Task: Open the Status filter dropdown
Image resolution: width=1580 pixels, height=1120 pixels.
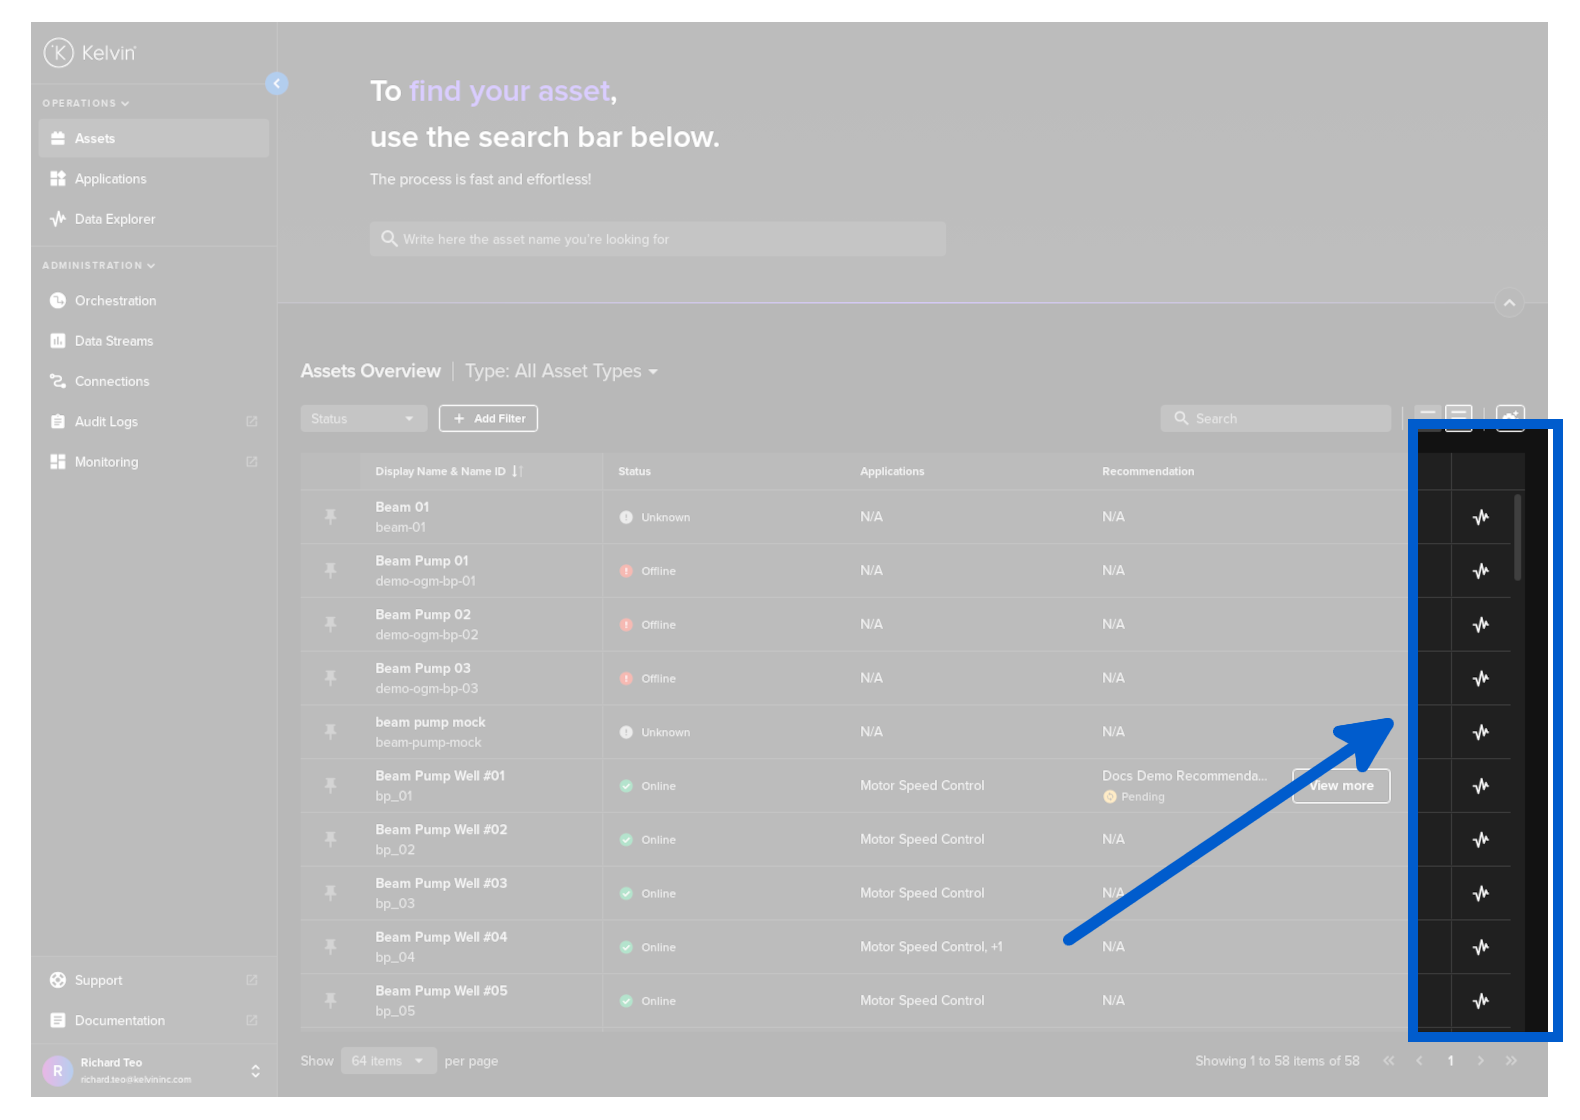Action: [363, 419]
